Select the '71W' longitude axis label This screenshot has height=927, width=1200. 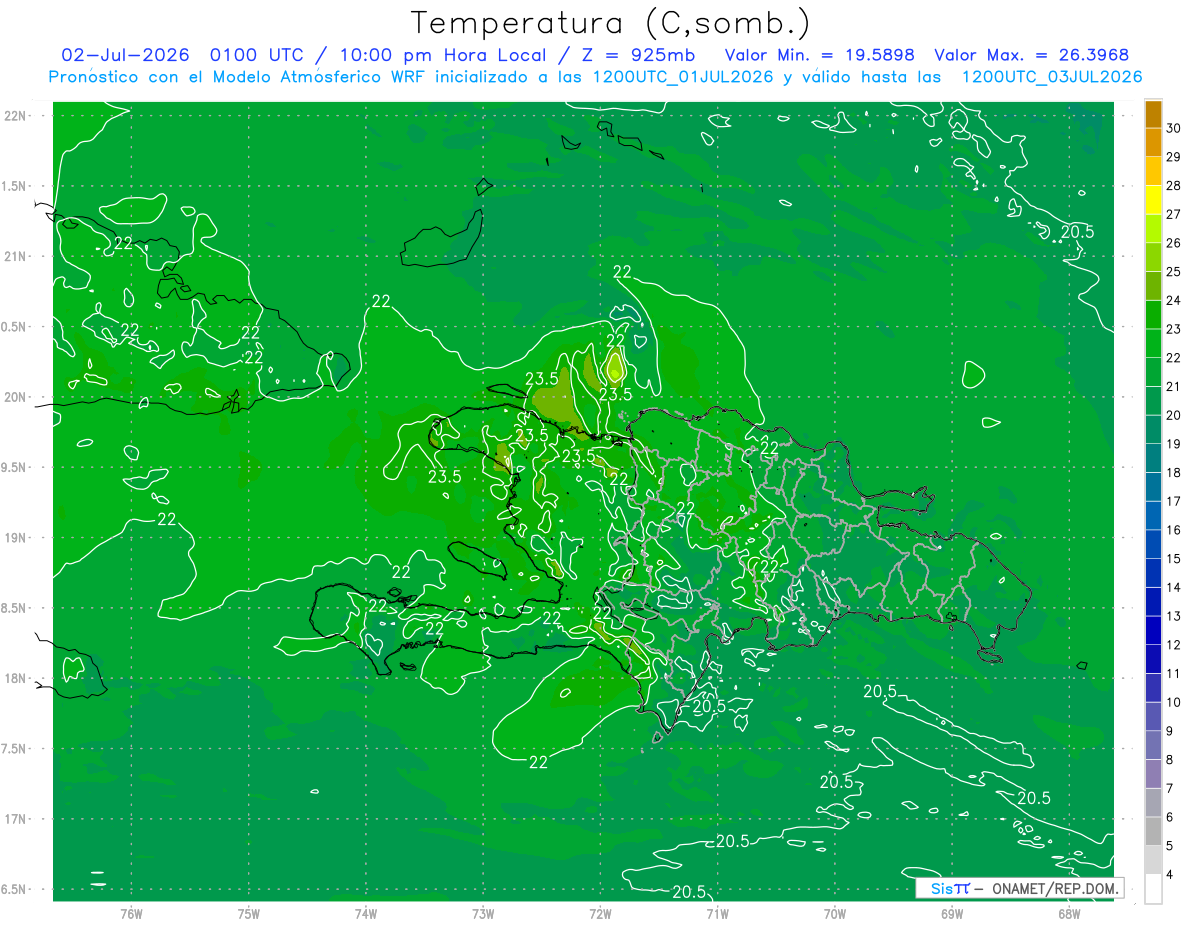click(x=717, y=913)
